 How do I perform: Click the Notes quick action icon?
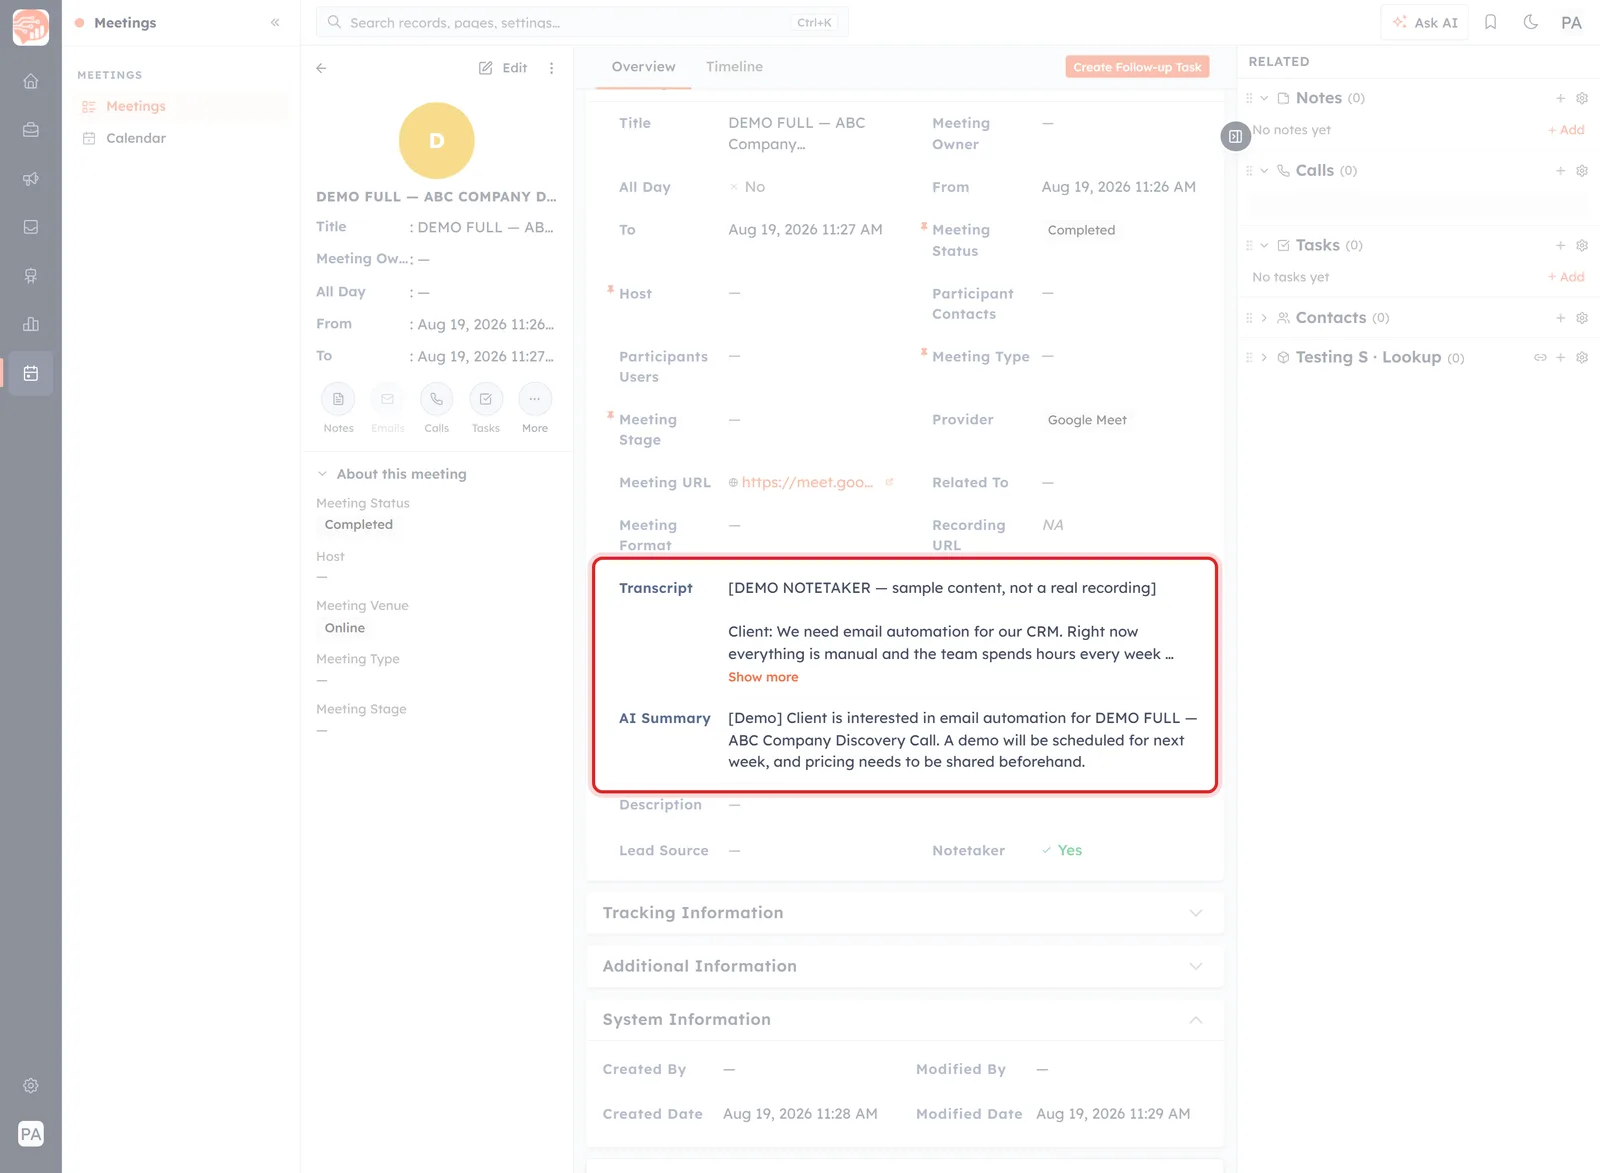click(338, 399)
